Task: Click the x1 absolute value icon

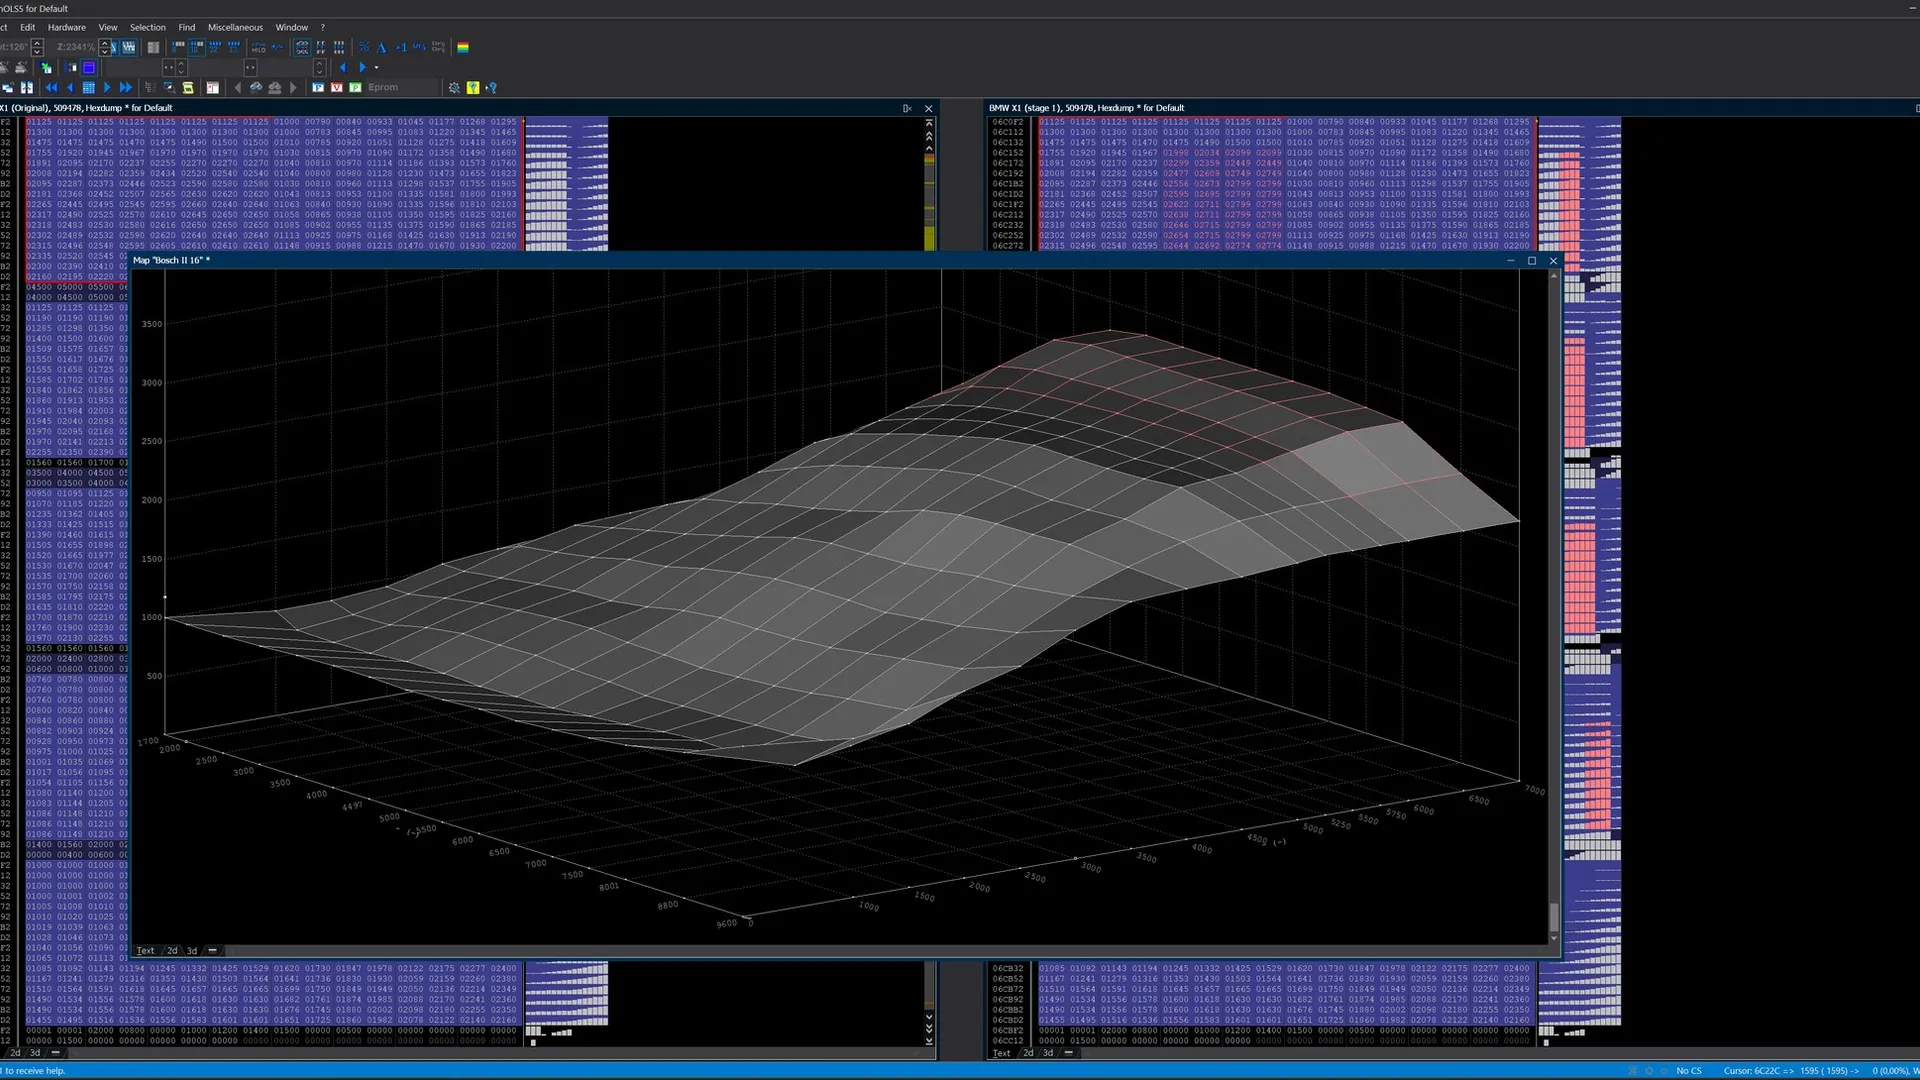Action: [x=401, y=47]
